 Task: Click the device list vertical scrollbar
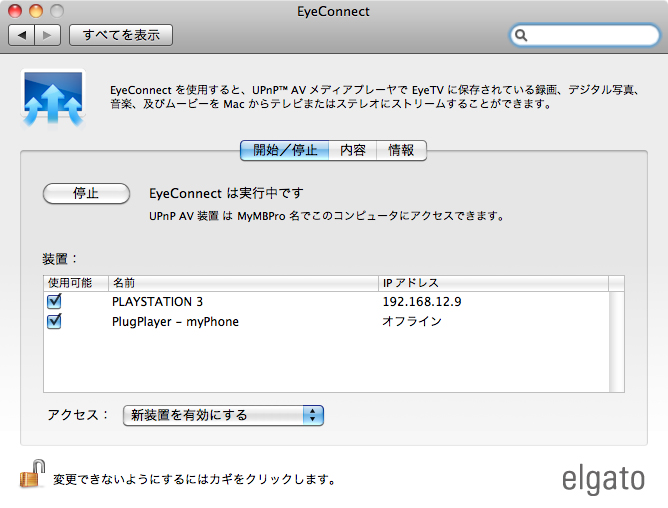click(x=616, y=341)
